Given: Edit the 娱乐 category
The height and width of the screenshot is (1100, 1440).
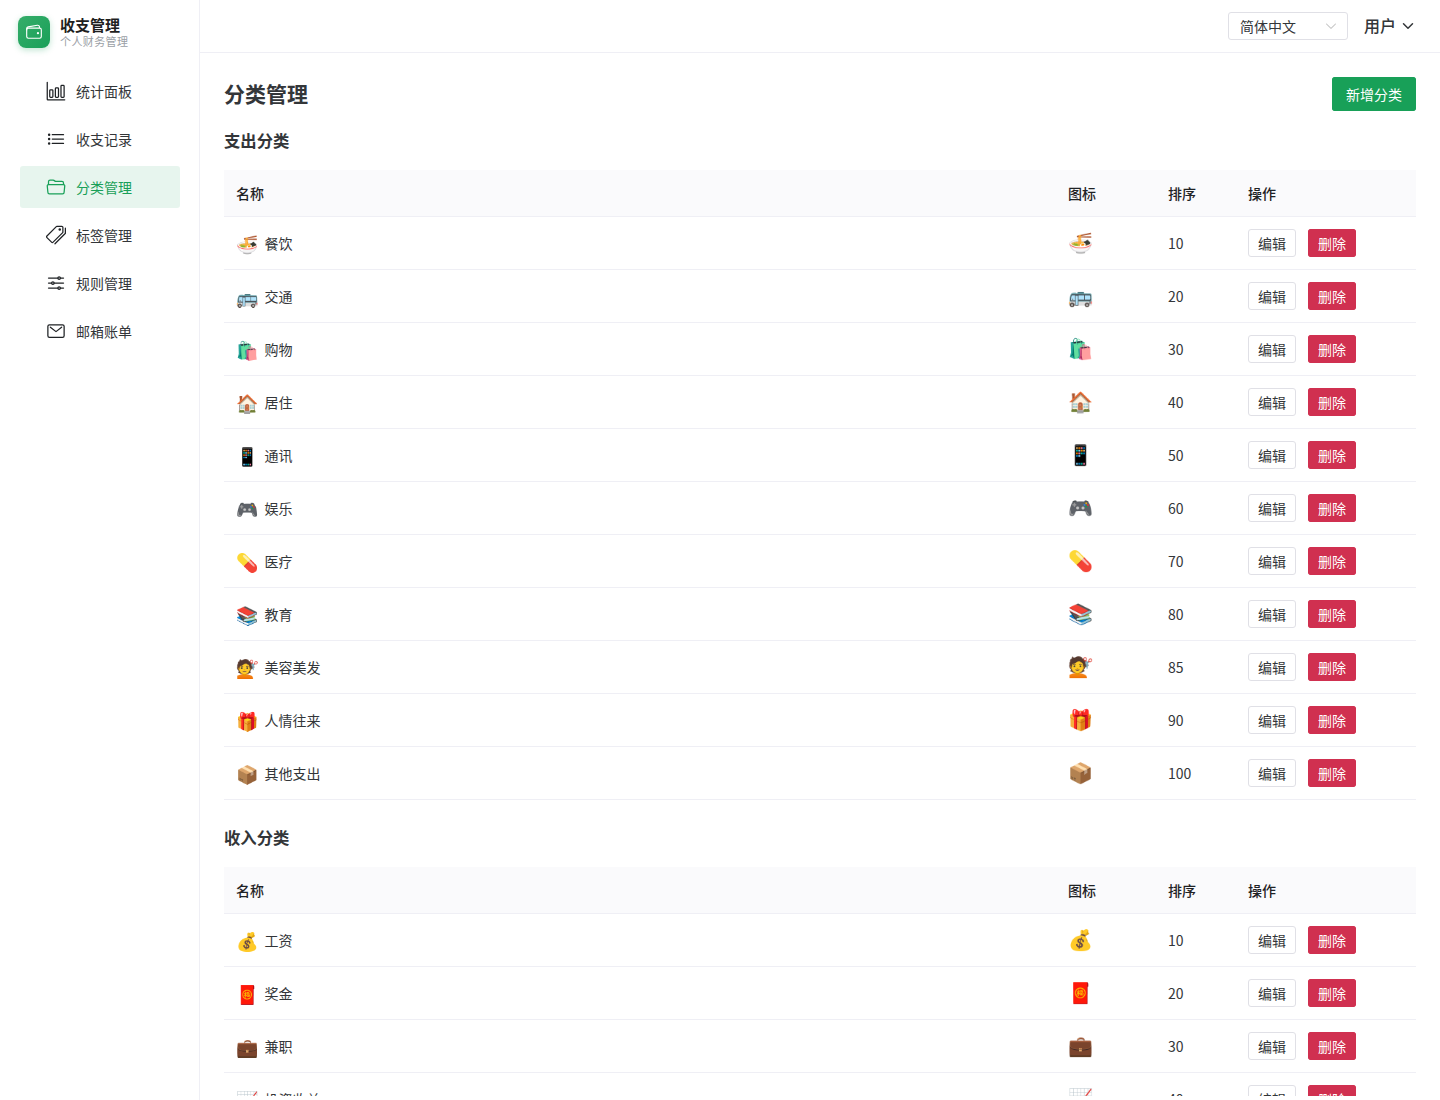Looking at the screenshot, I should pyautogui.click(x=1272, y=508).
